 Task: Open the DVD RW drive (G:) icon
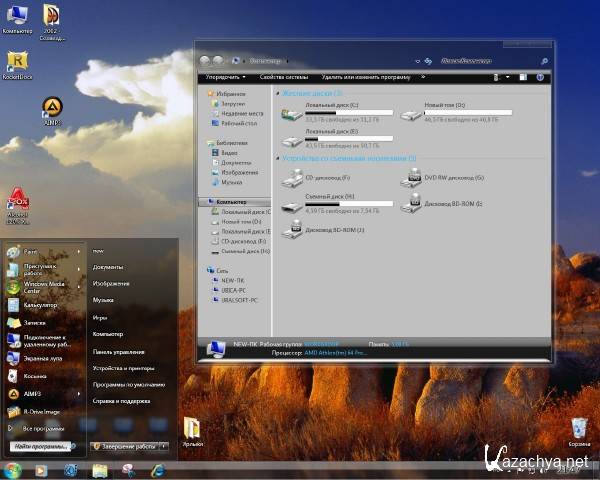411,178
